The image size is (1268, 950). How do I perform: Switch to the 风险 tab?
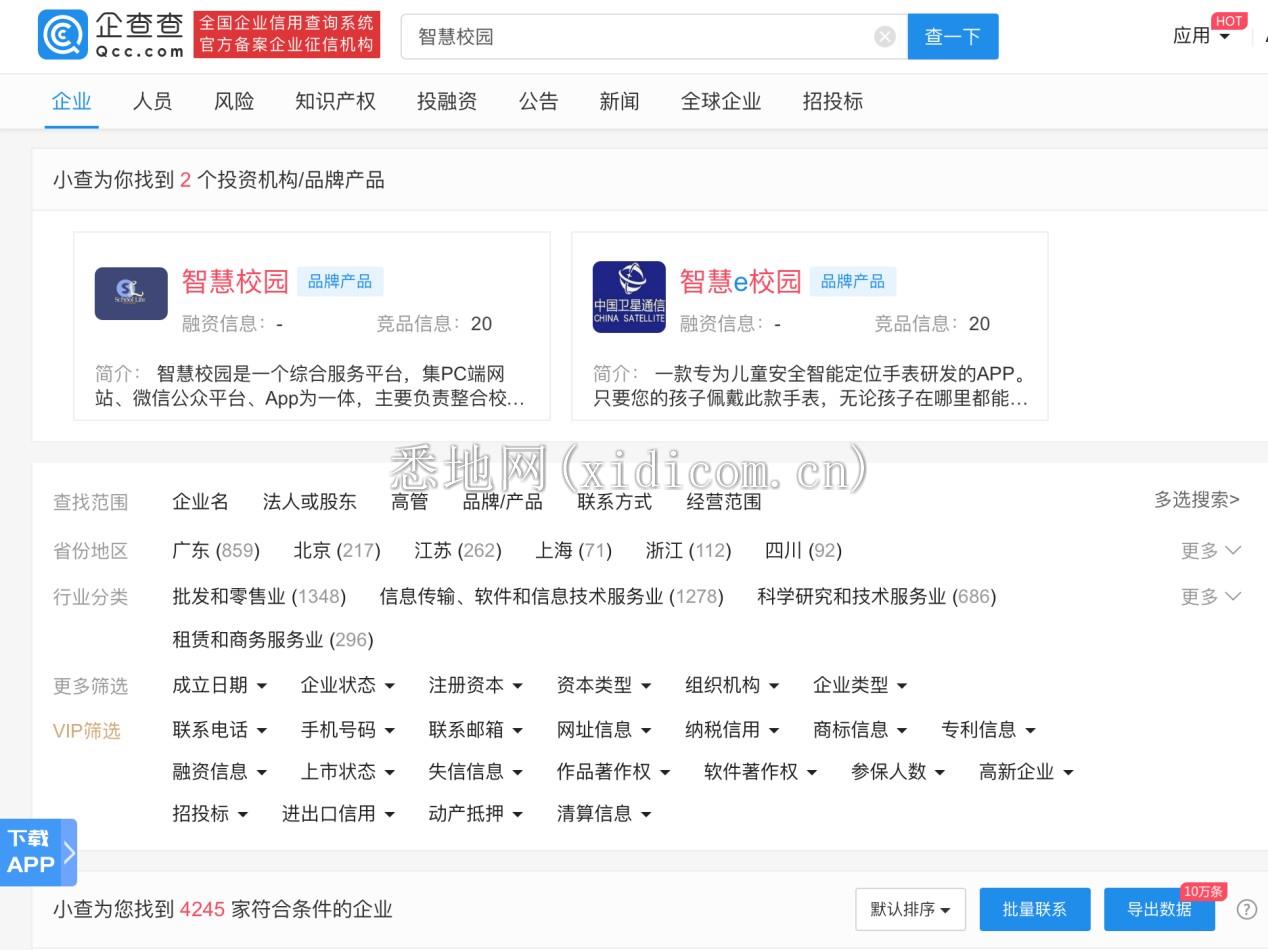[x=234, y=101]
